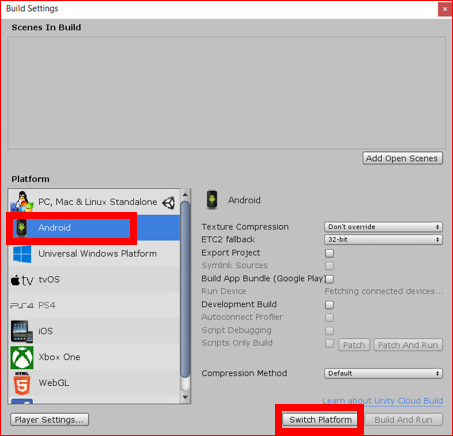Click platform list scrollbar down arrow

[x=185, y=397]
